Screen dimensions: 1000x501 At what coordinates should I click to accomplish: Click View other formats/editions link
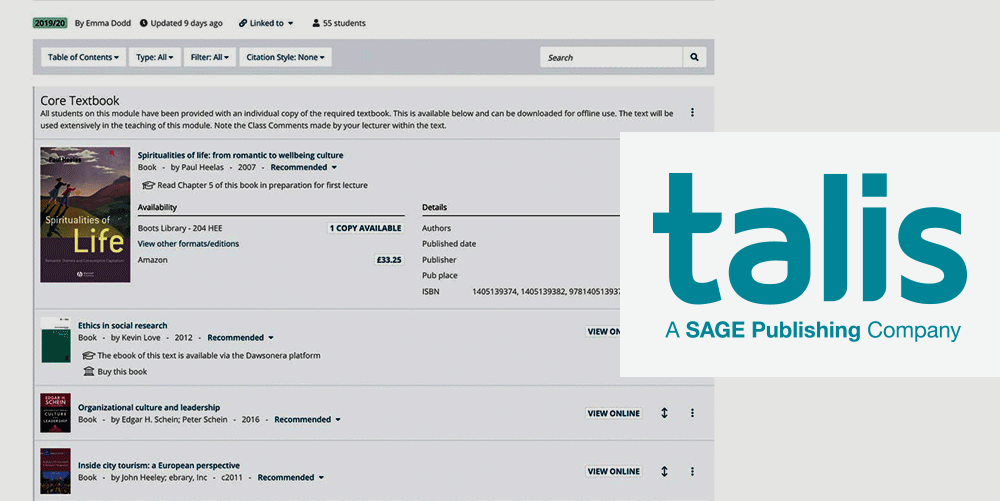click(188, 244)
